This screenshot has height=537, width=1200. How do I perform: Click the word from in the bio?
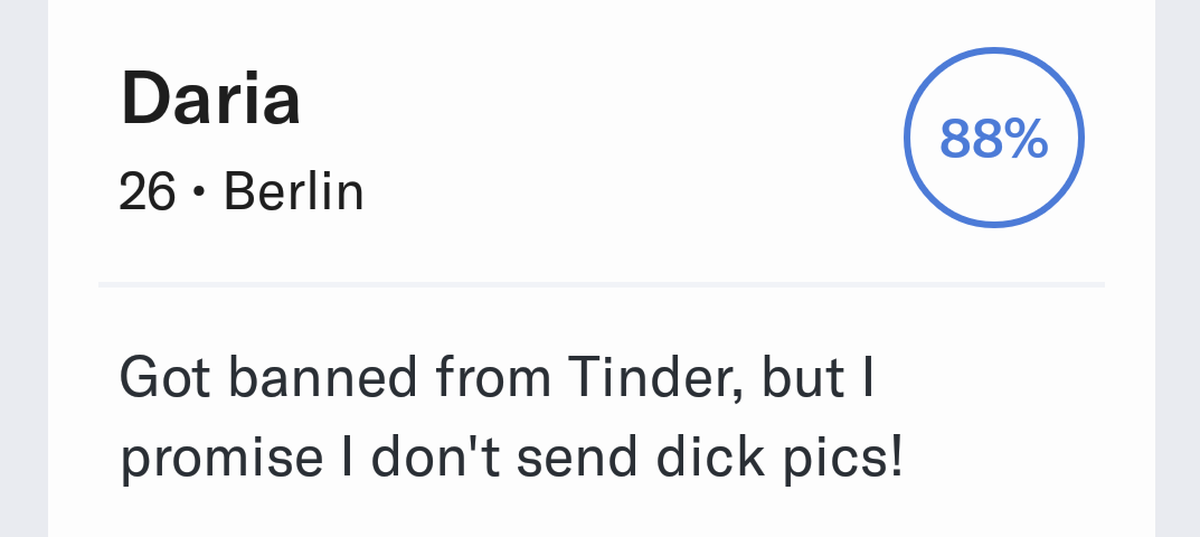[492, 380]
